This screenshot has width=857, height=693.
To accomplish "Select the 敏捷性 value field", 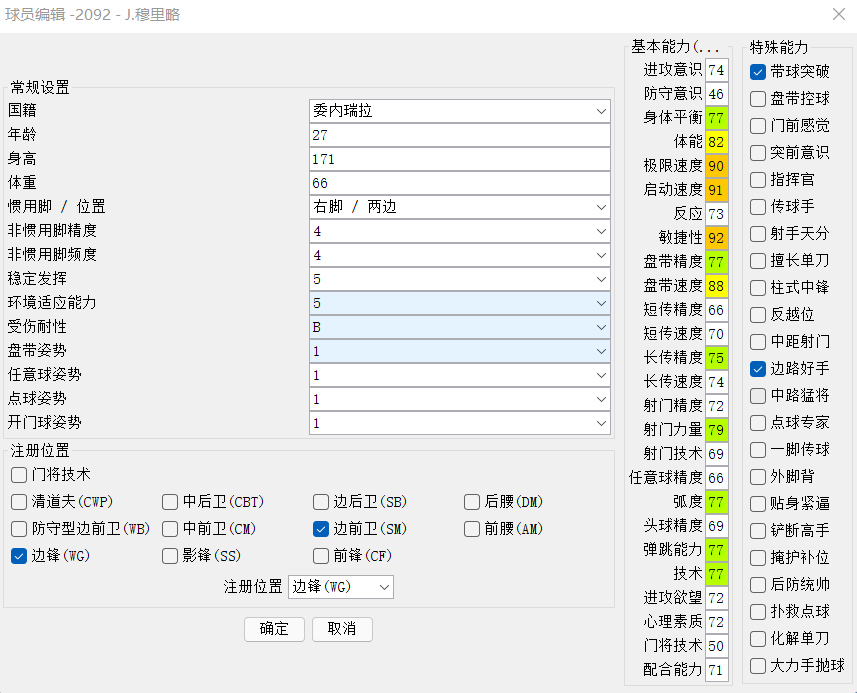I will pyautogui.click(x=717, y=238).
